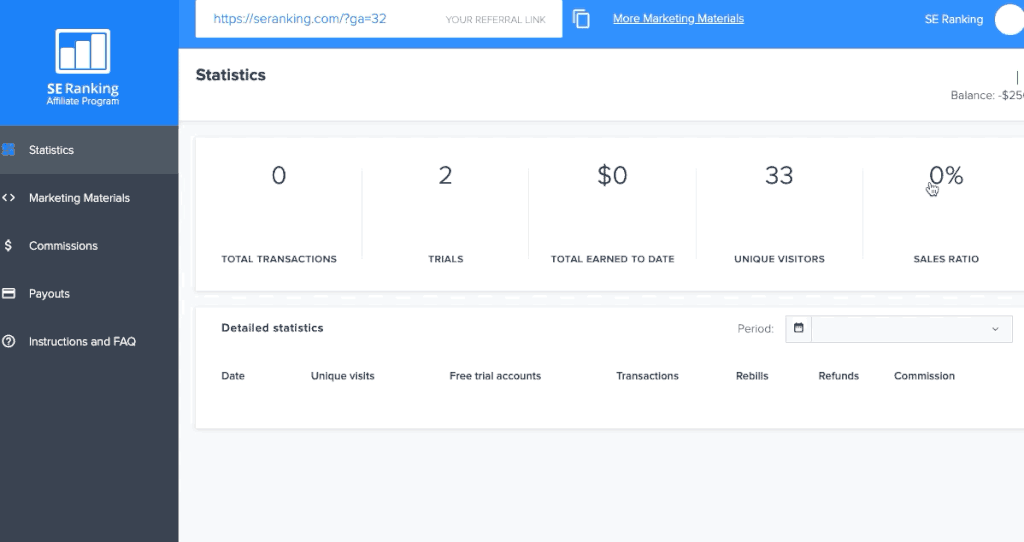The height and width of the screenshot is (542, 1024).
Task: Click the Rebills column header
Action: tap(752, 376)
